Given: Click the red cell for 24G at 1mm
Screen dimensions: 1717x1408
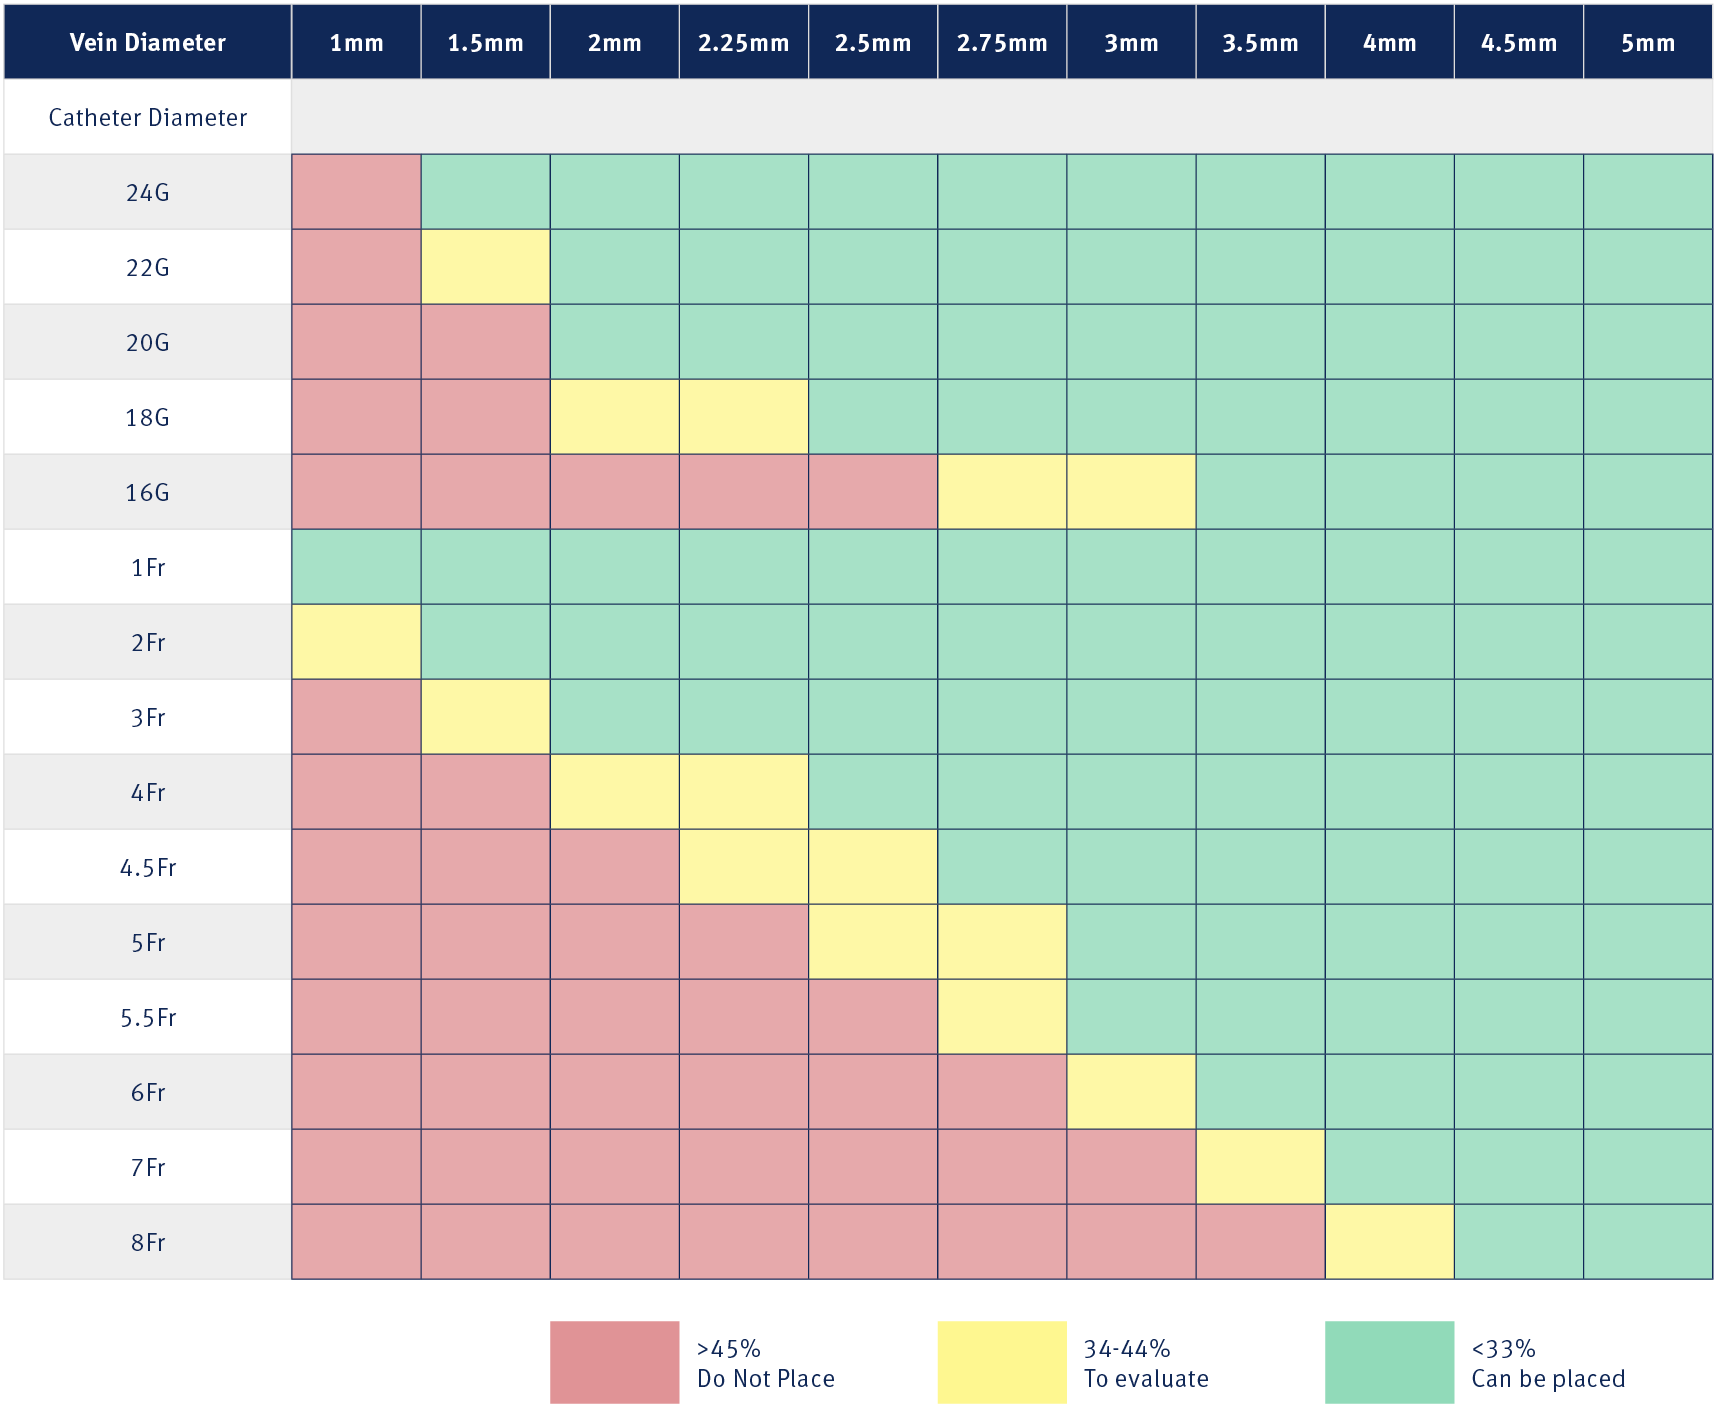Looking at the screenshot, I should coord(356,192).
